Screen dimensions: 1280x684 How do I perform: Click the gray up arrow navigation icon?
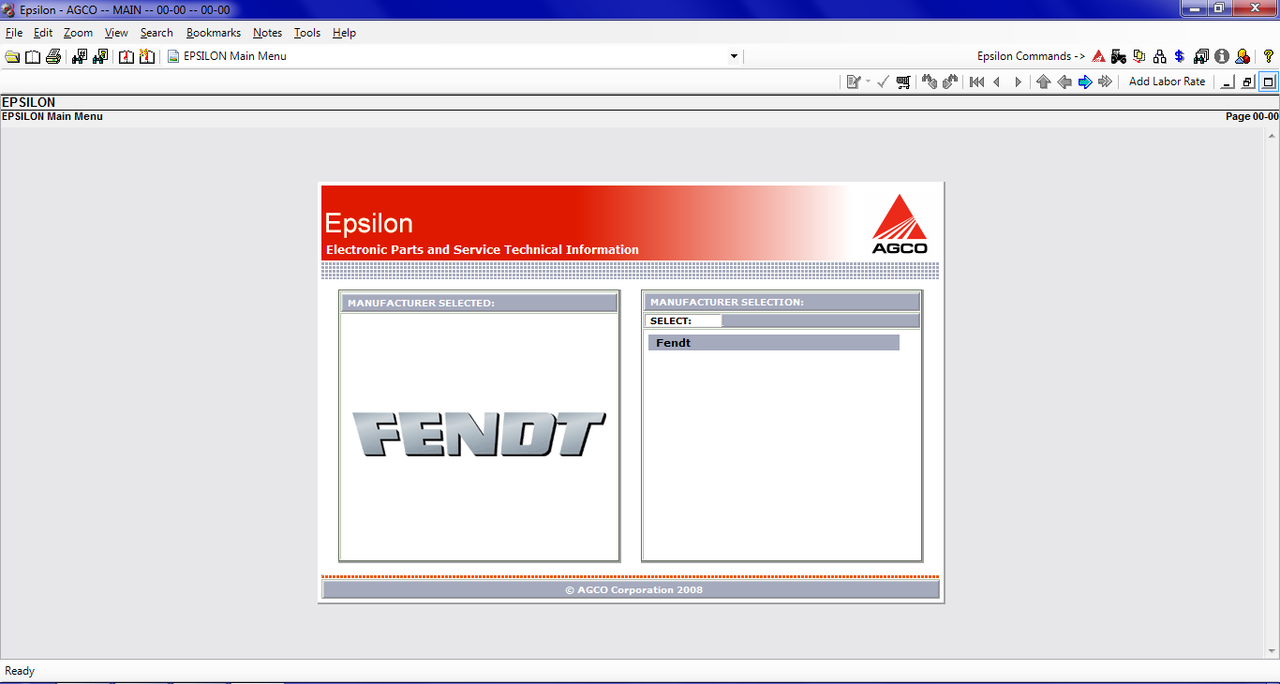click(x=1044, y=82)
